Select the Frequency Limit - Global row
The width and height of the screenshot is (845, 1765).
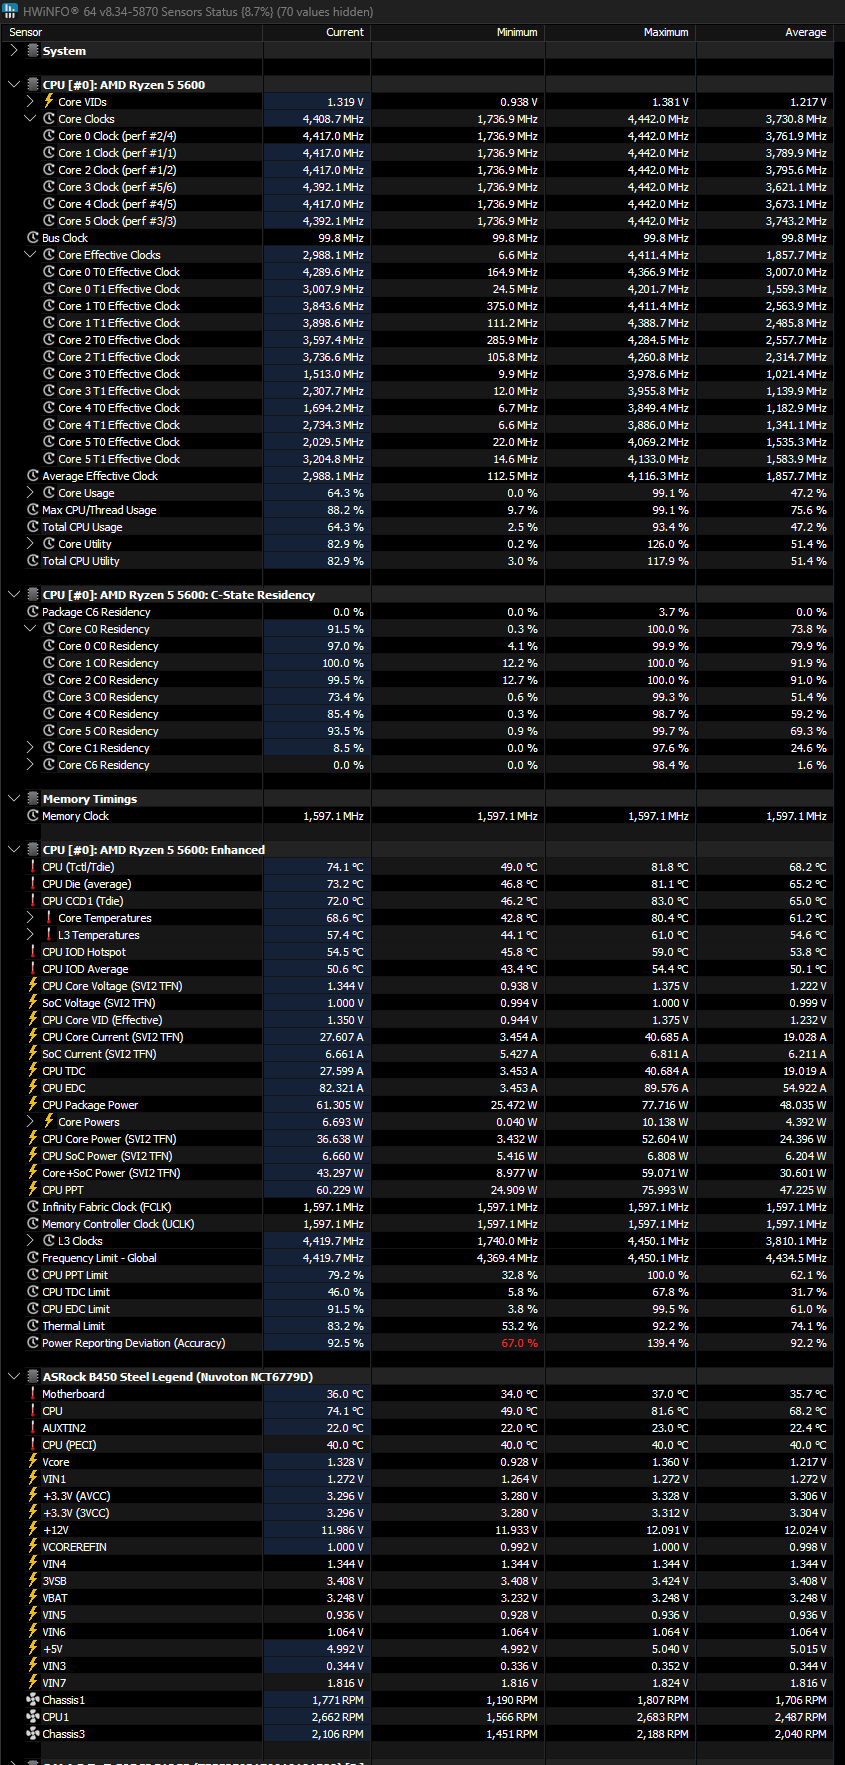(x=417, y=1257)
